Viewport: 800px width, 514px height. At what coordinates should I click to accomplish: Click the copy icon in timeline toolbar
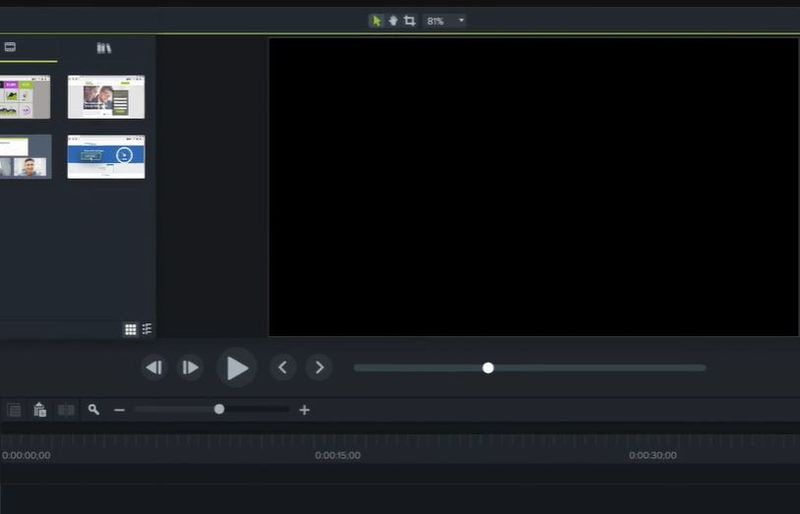tap(14, 410)
